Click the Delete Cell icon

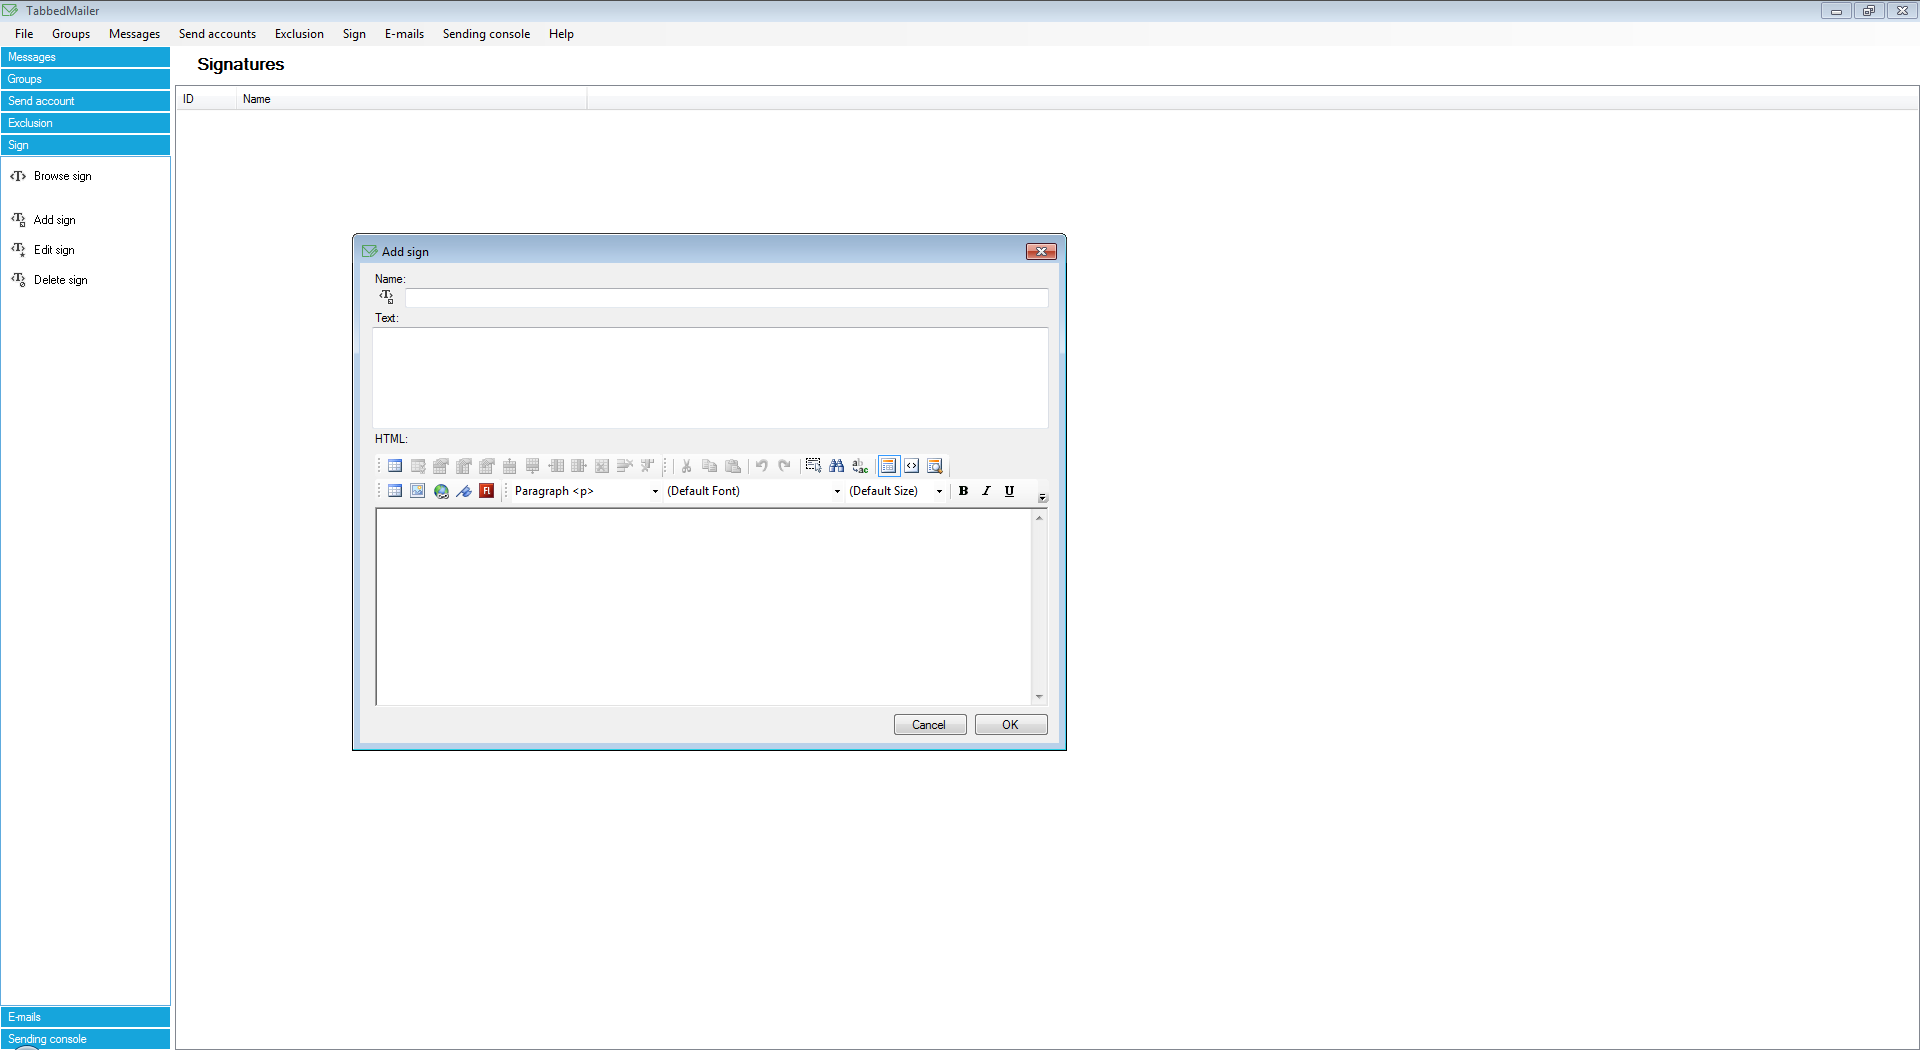coord(602,466)
